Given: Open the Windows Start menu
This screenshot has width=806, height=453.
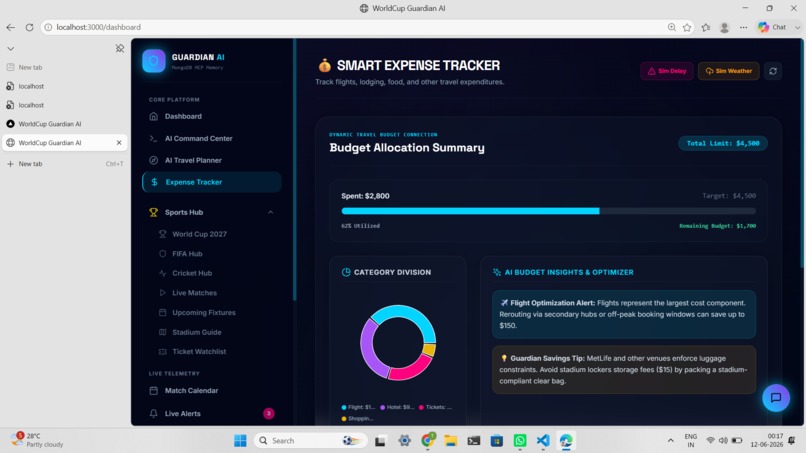Looking at the screenshot, I should pyautogui.click(x=240, y=441).
